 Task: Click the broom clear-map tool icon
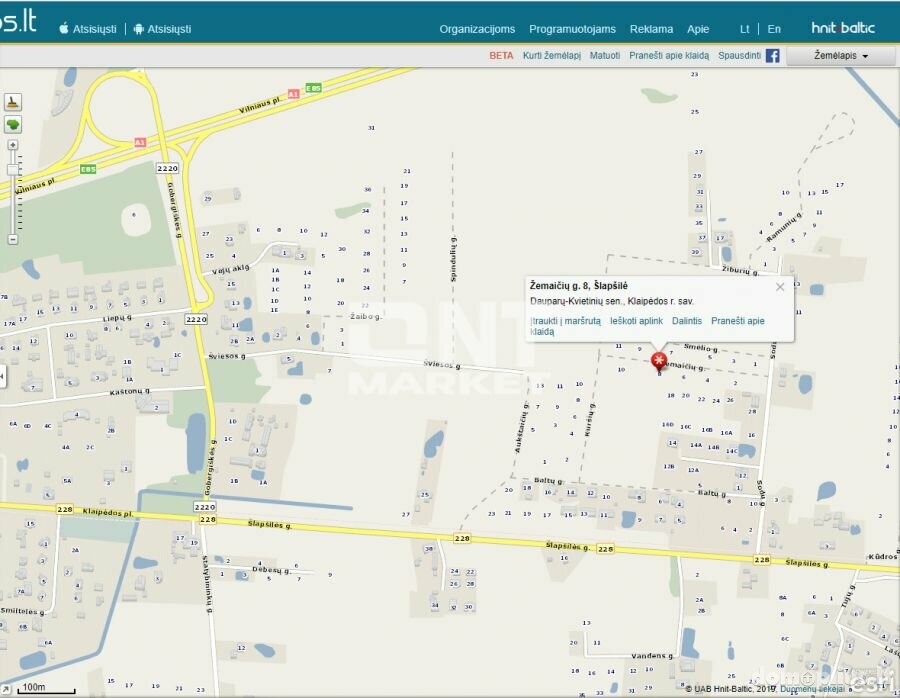pos(13,102)
